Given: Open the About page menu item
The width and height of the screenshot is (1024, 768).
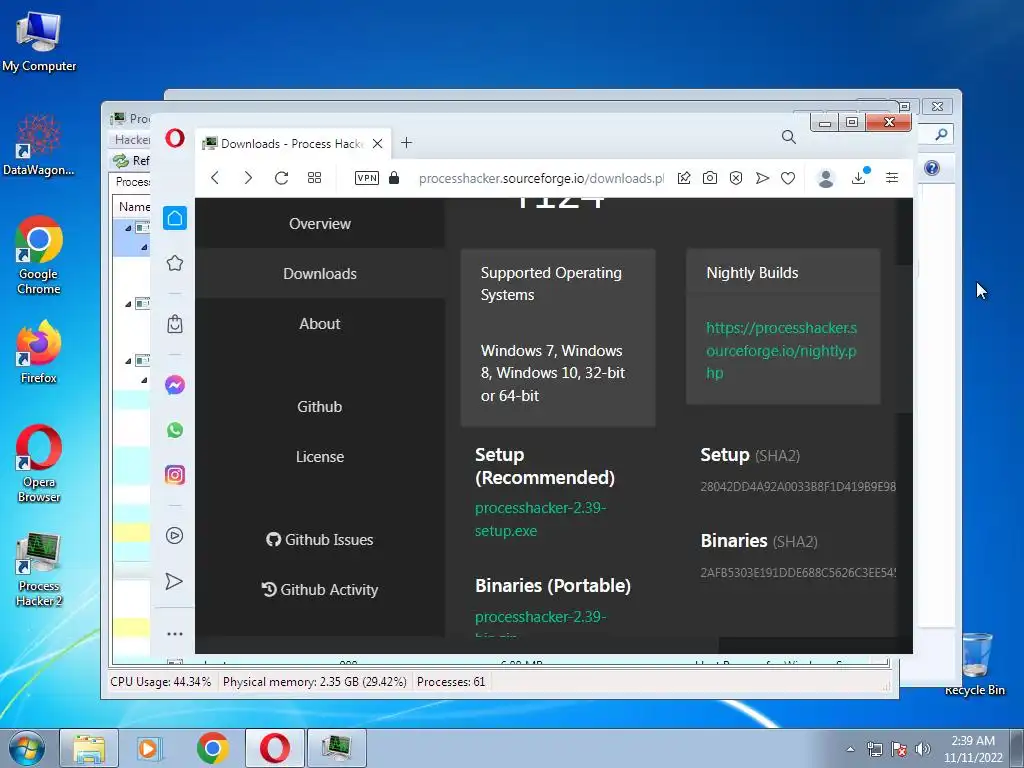Looking at the screenshot, I should 320,323.
